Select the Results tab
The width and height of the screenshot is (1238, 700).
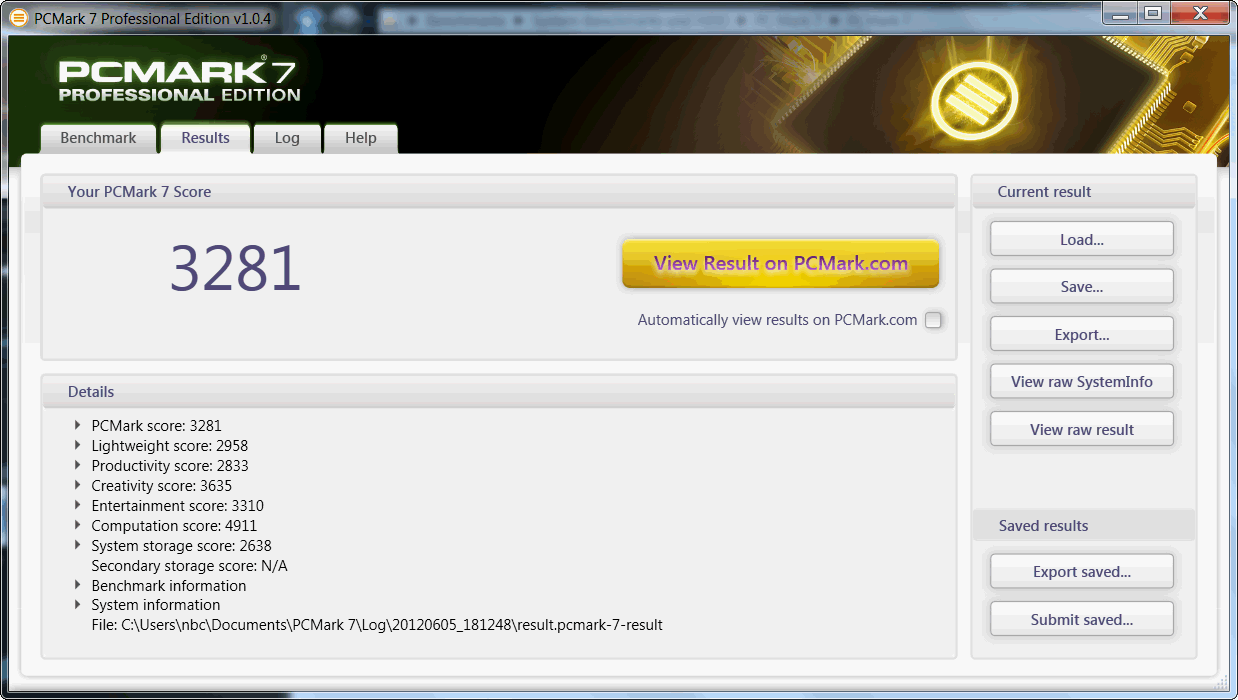pos(205,138)
